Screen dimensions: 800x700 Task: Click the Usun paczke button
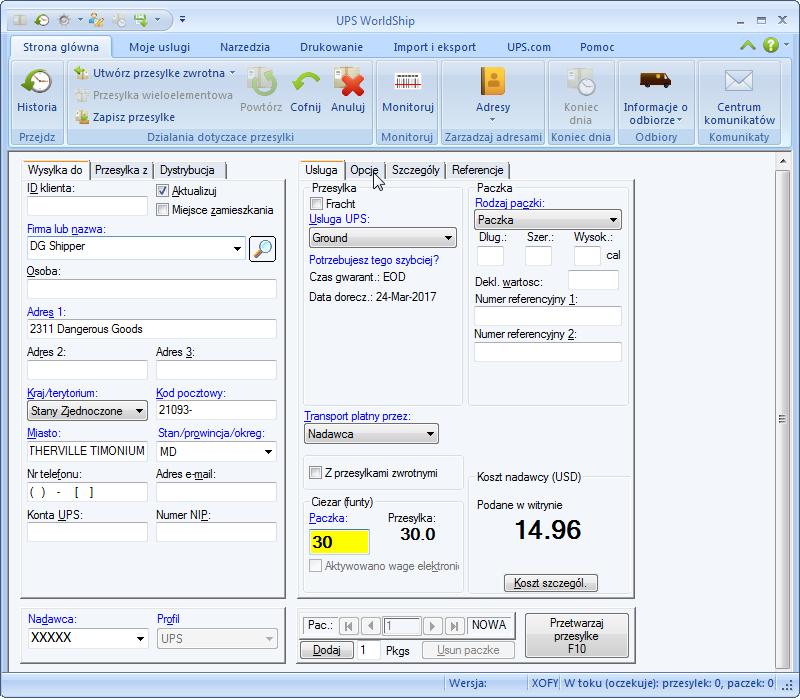(x=468, y=650)
